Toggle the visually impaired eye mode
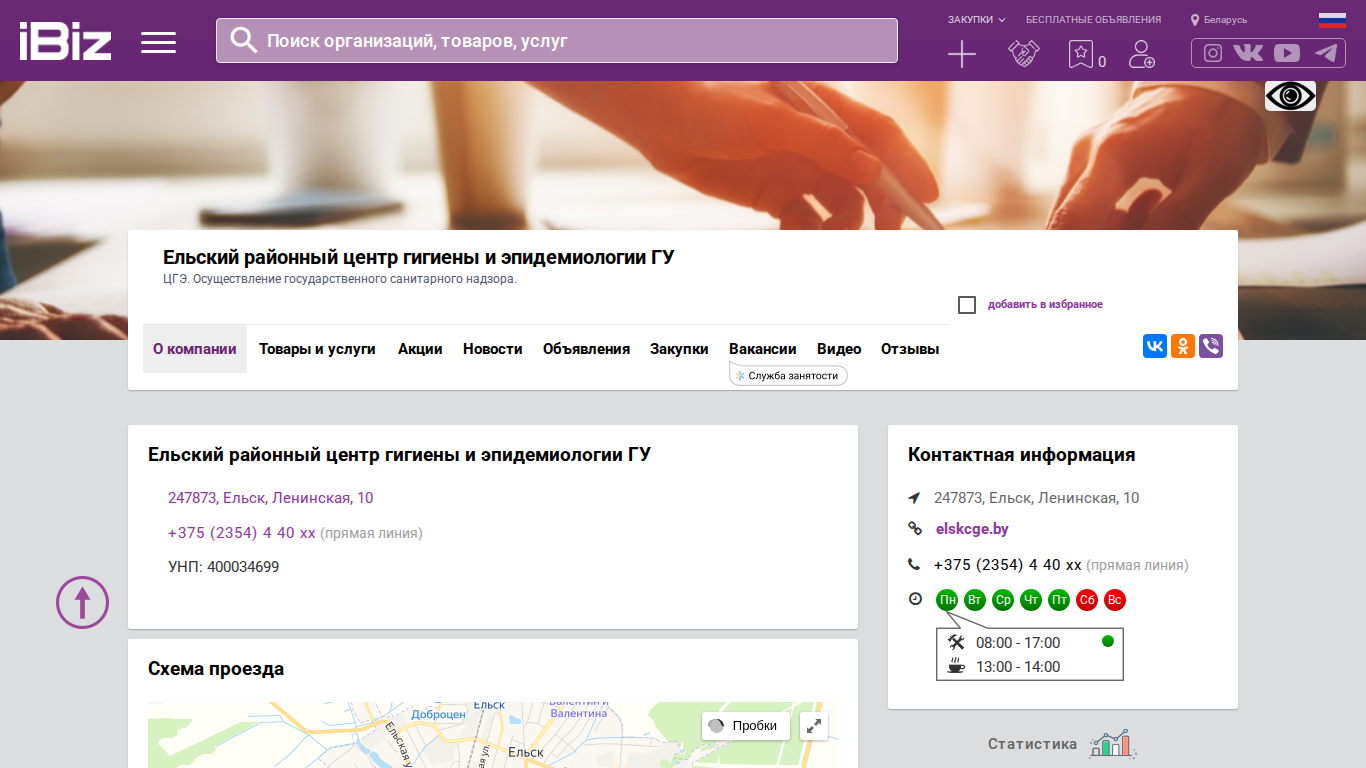1366x768 pixels. coord(1290,96)
